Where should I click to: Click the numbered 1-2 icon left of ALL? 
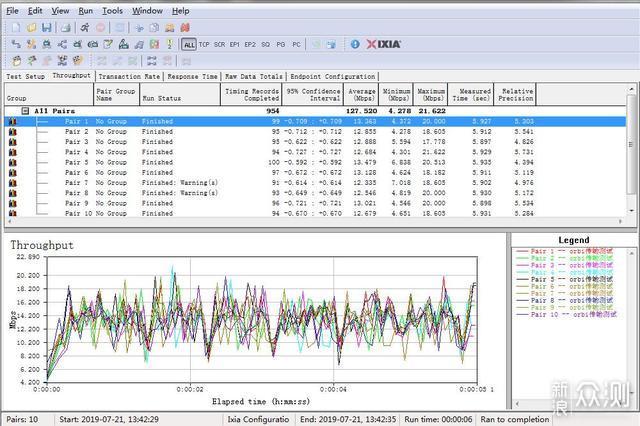(170, 44)
